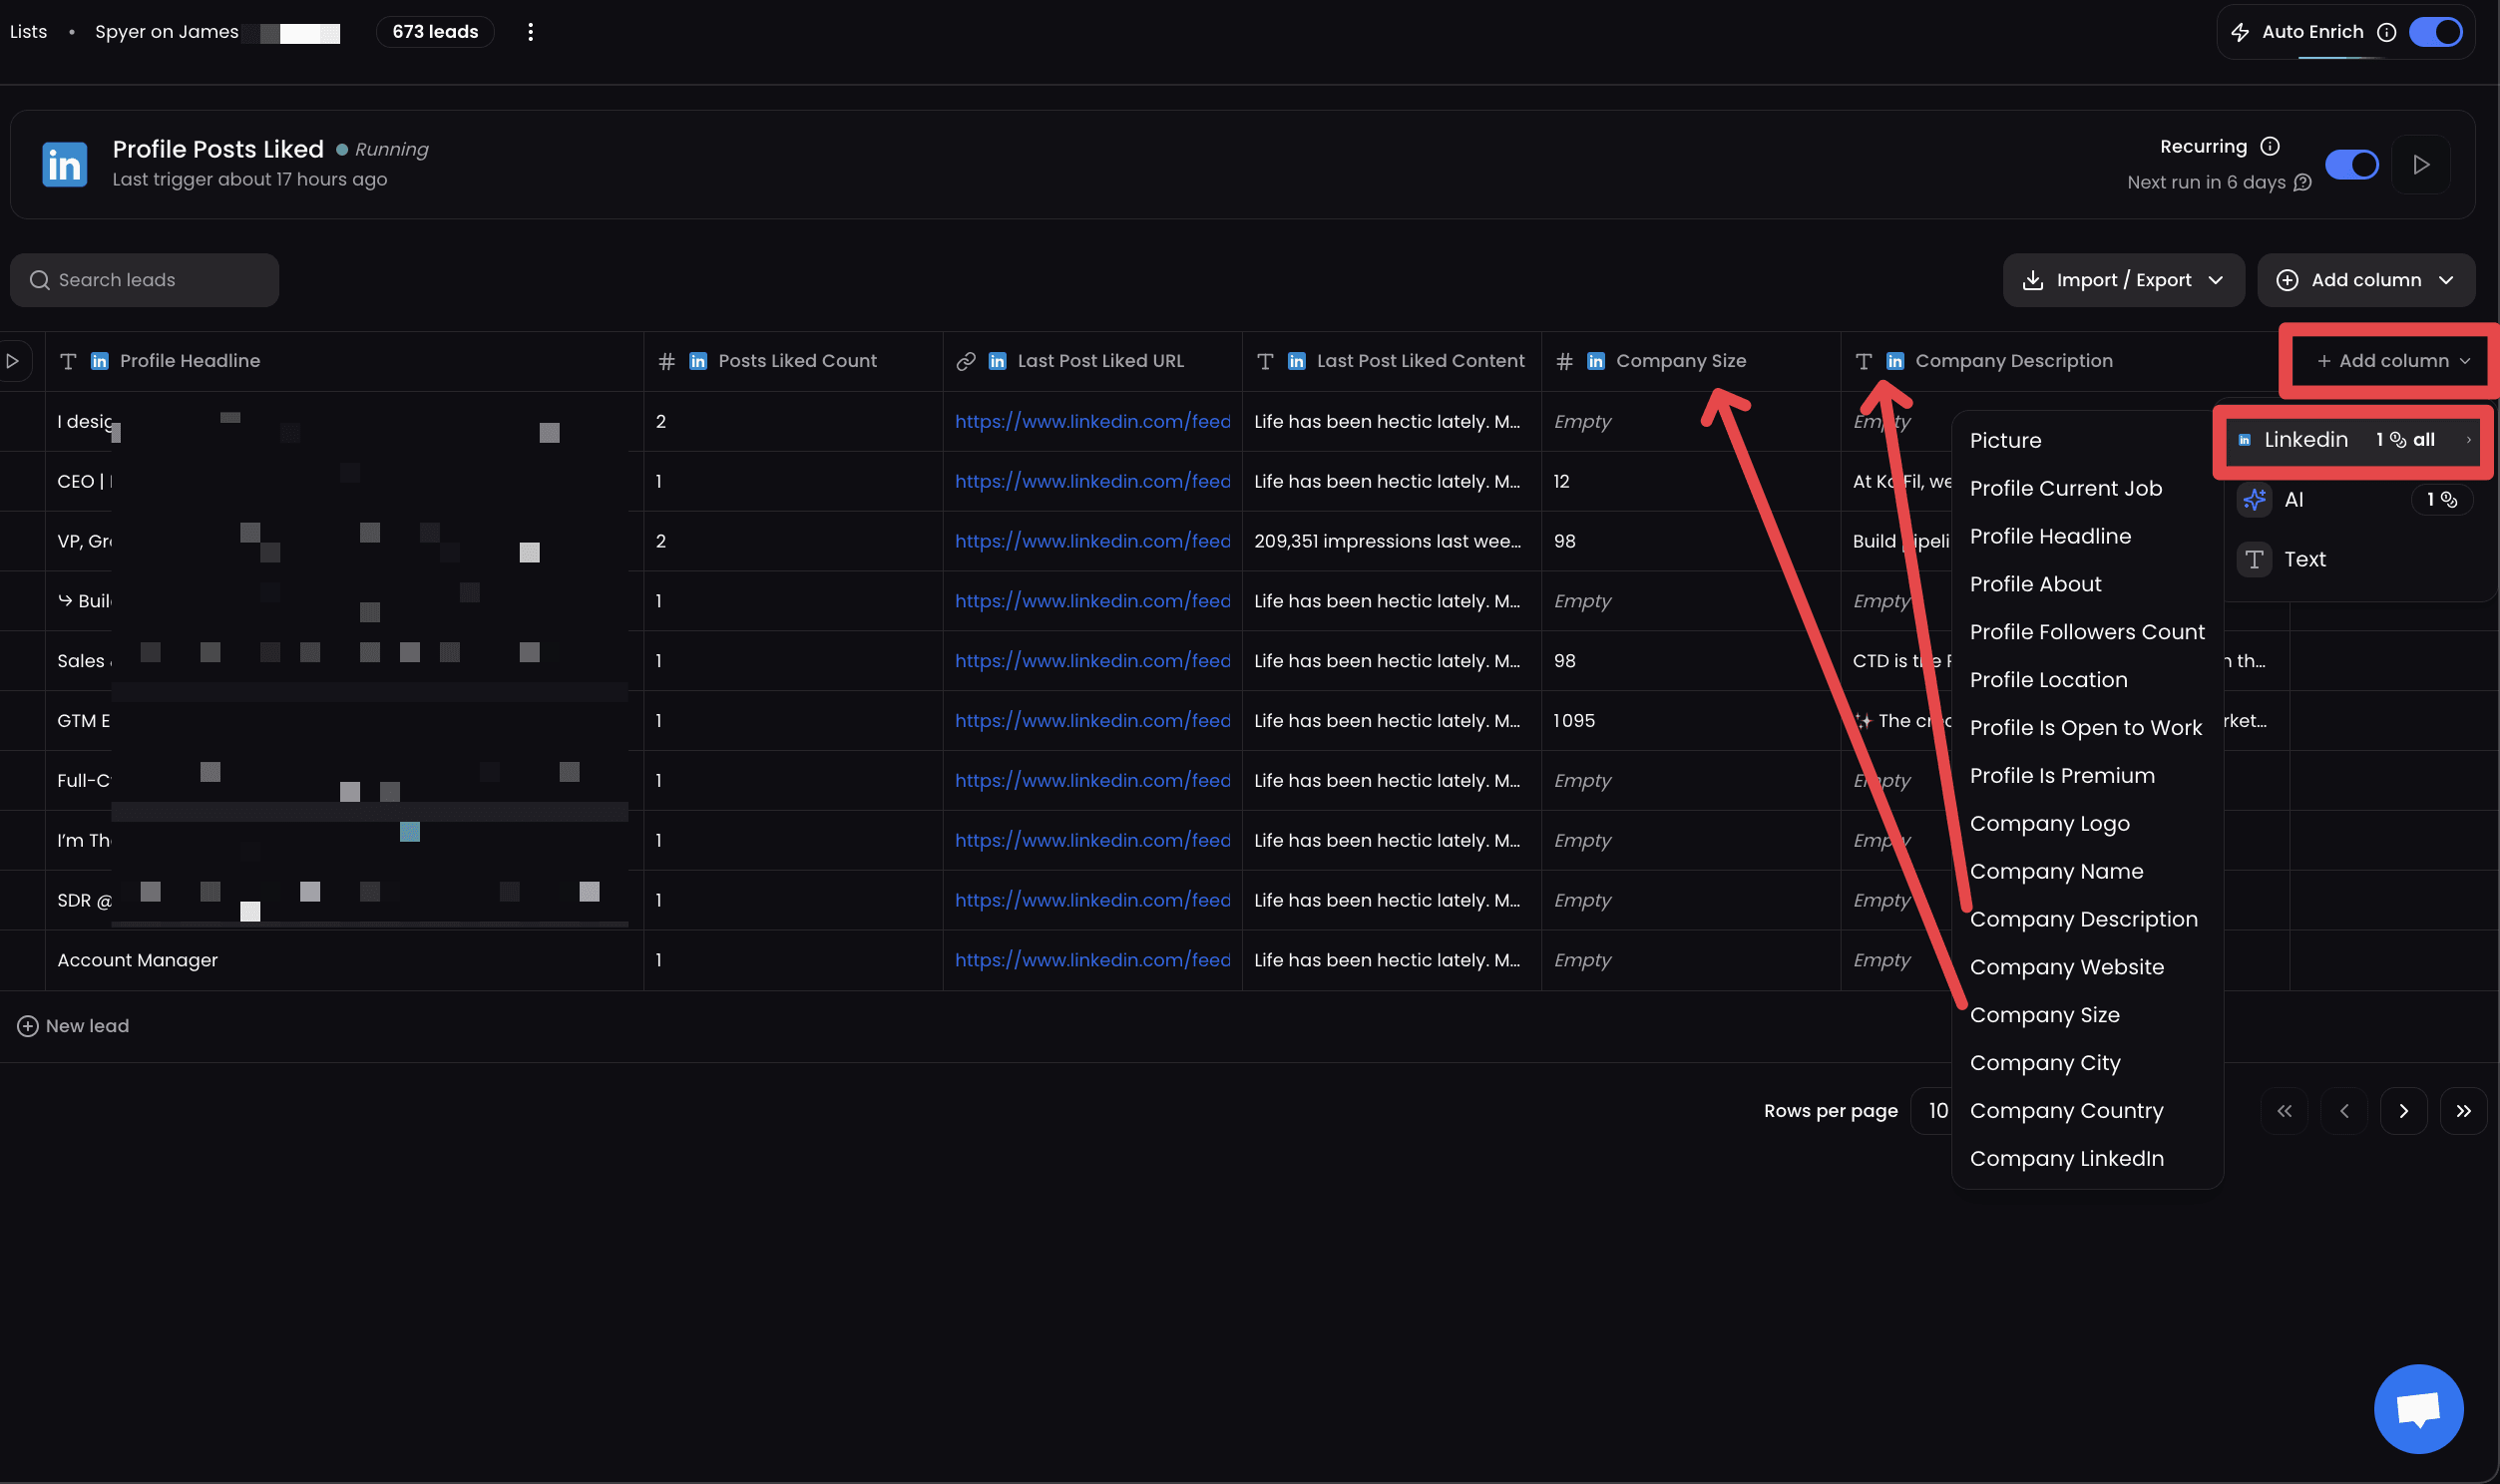Click the three-dot menu beside 673 leads
2500x1484 pixels.
tap(530, 32)
